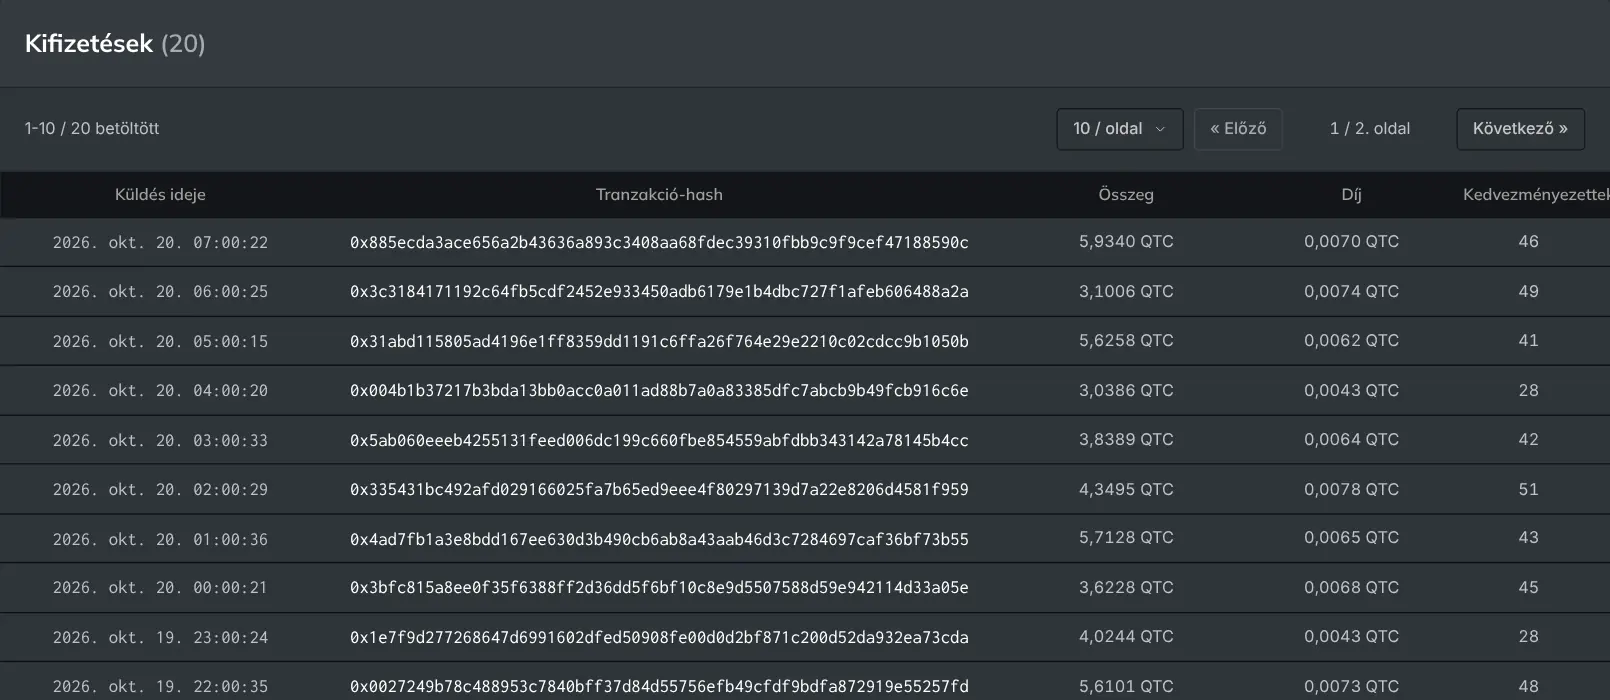
Task: Click the « Előző previous page button
Action: (x=1238, y=129)
